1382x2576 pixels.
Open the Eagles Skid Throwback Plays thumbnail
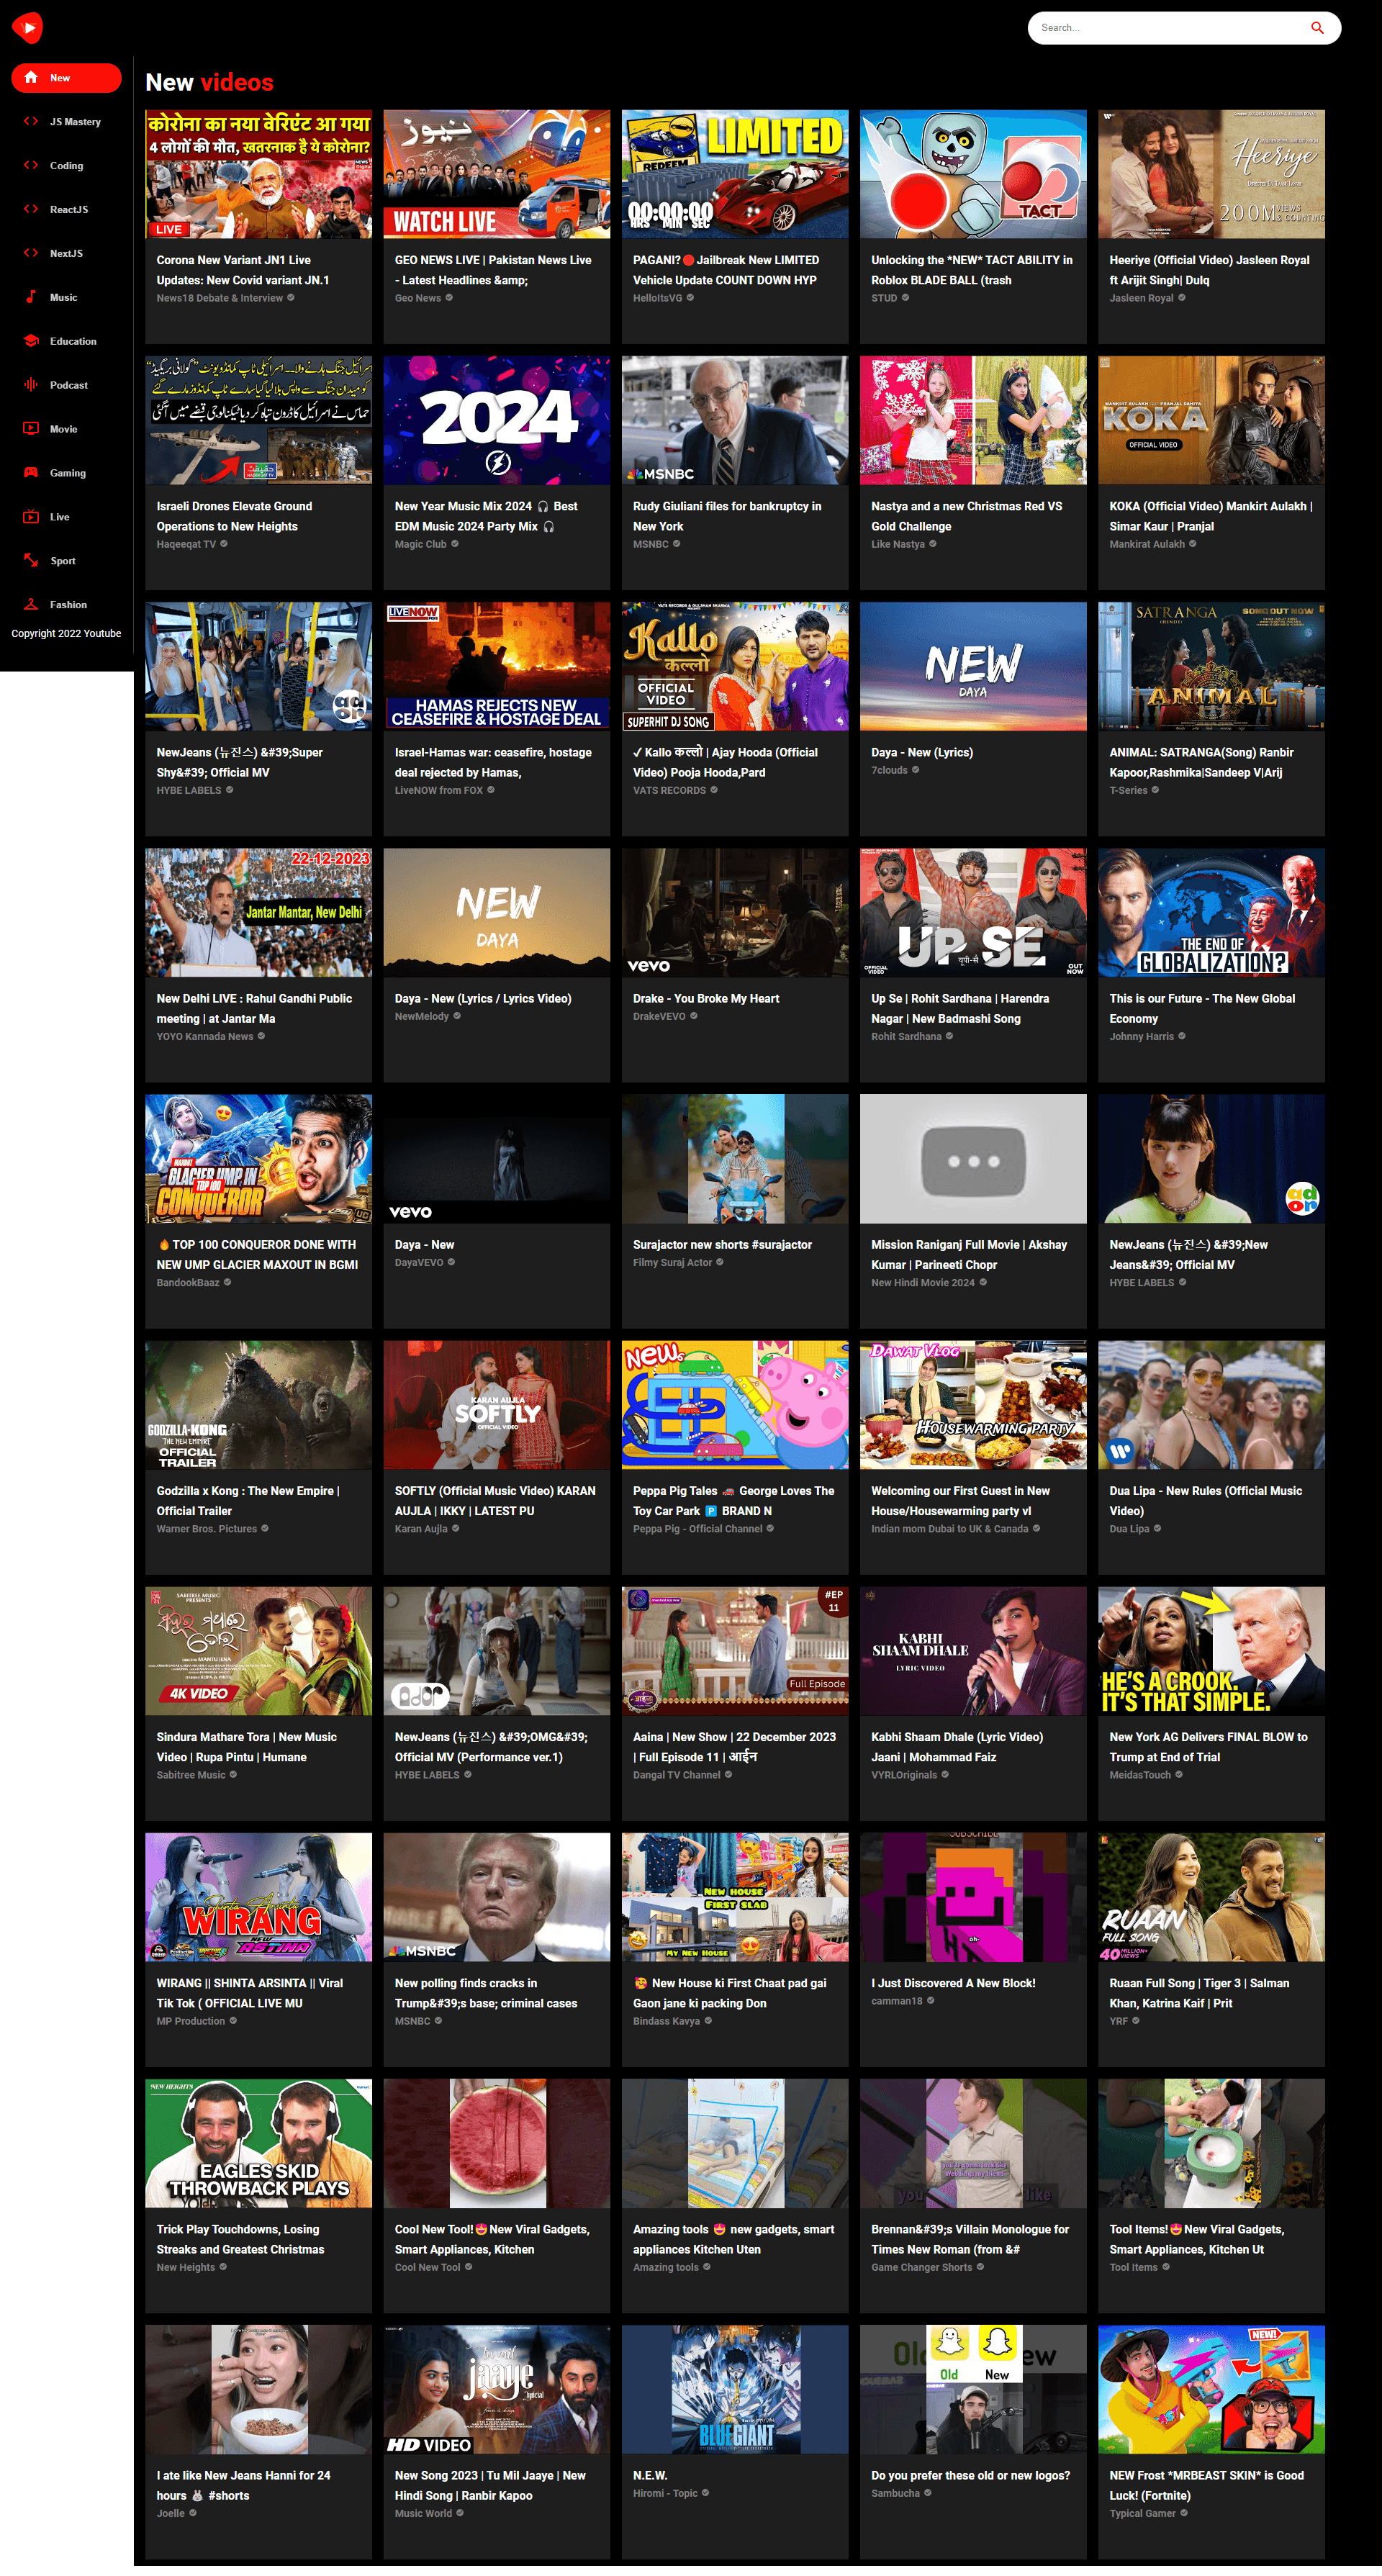point(258,2143)
